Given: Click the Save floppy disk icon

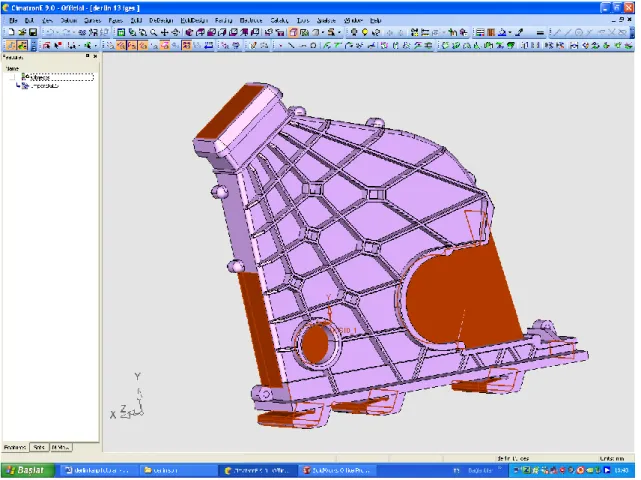Looking at the screenshot, I should pos(33,32).
